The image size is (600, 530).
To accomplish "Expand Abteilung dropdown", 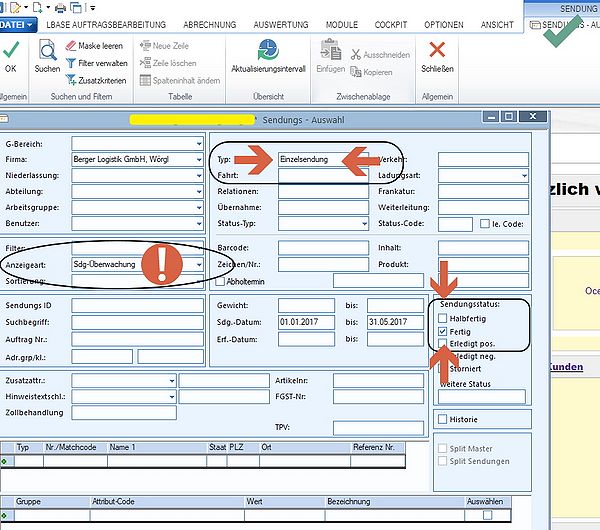I will [x=199, y=191].
